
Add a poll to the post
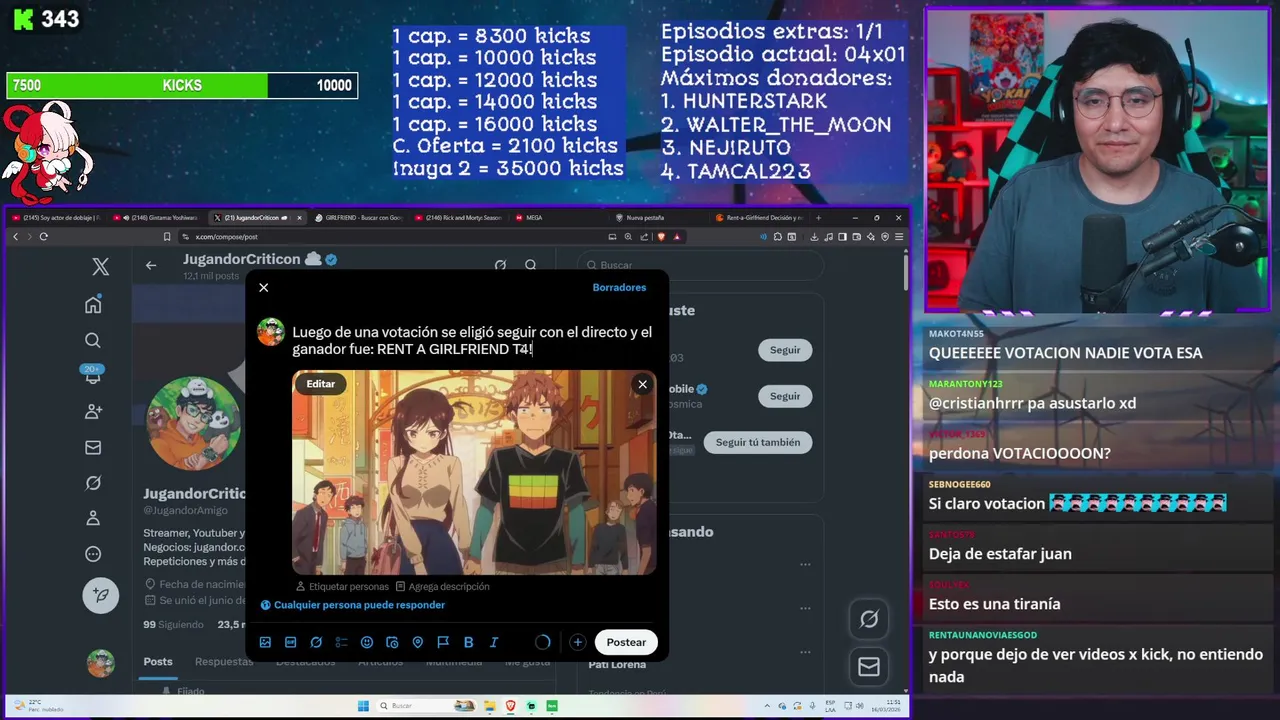(x=341, y=642)
